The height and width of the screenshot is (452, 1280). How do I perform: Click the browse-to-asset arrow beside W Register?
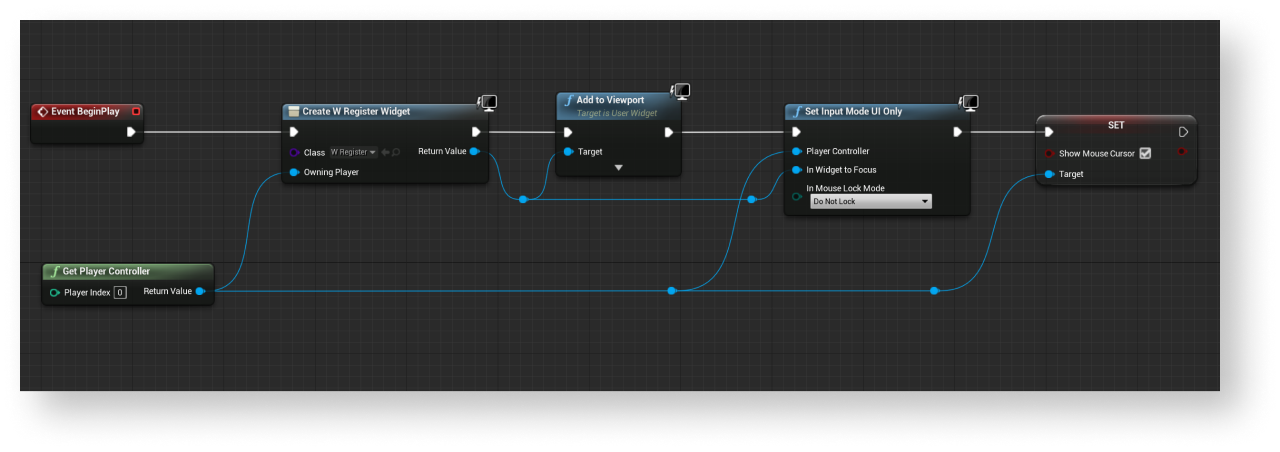tap(385, 152)
